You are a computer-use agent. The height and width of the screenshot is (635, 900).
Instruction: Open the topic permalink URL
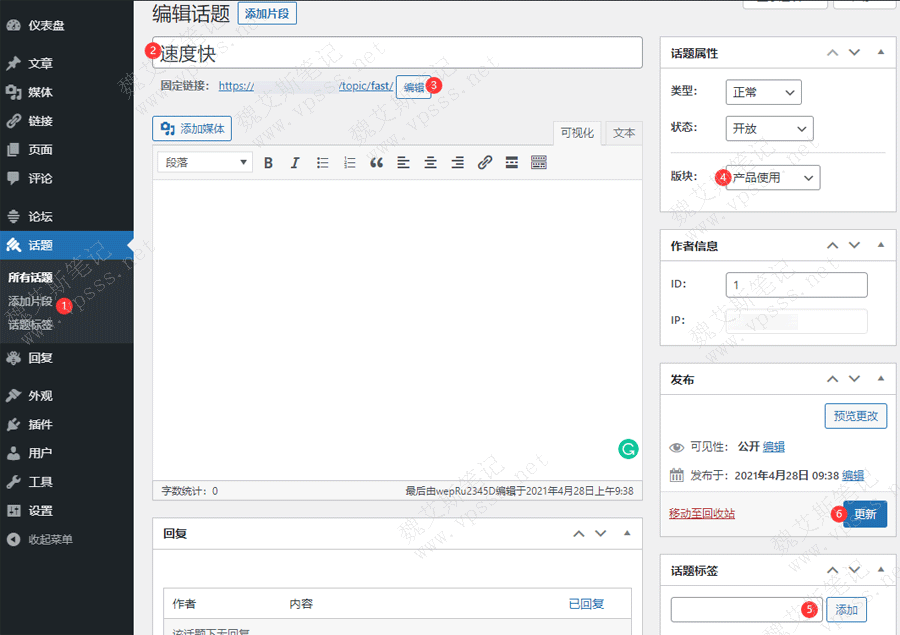tap(306, 86)
